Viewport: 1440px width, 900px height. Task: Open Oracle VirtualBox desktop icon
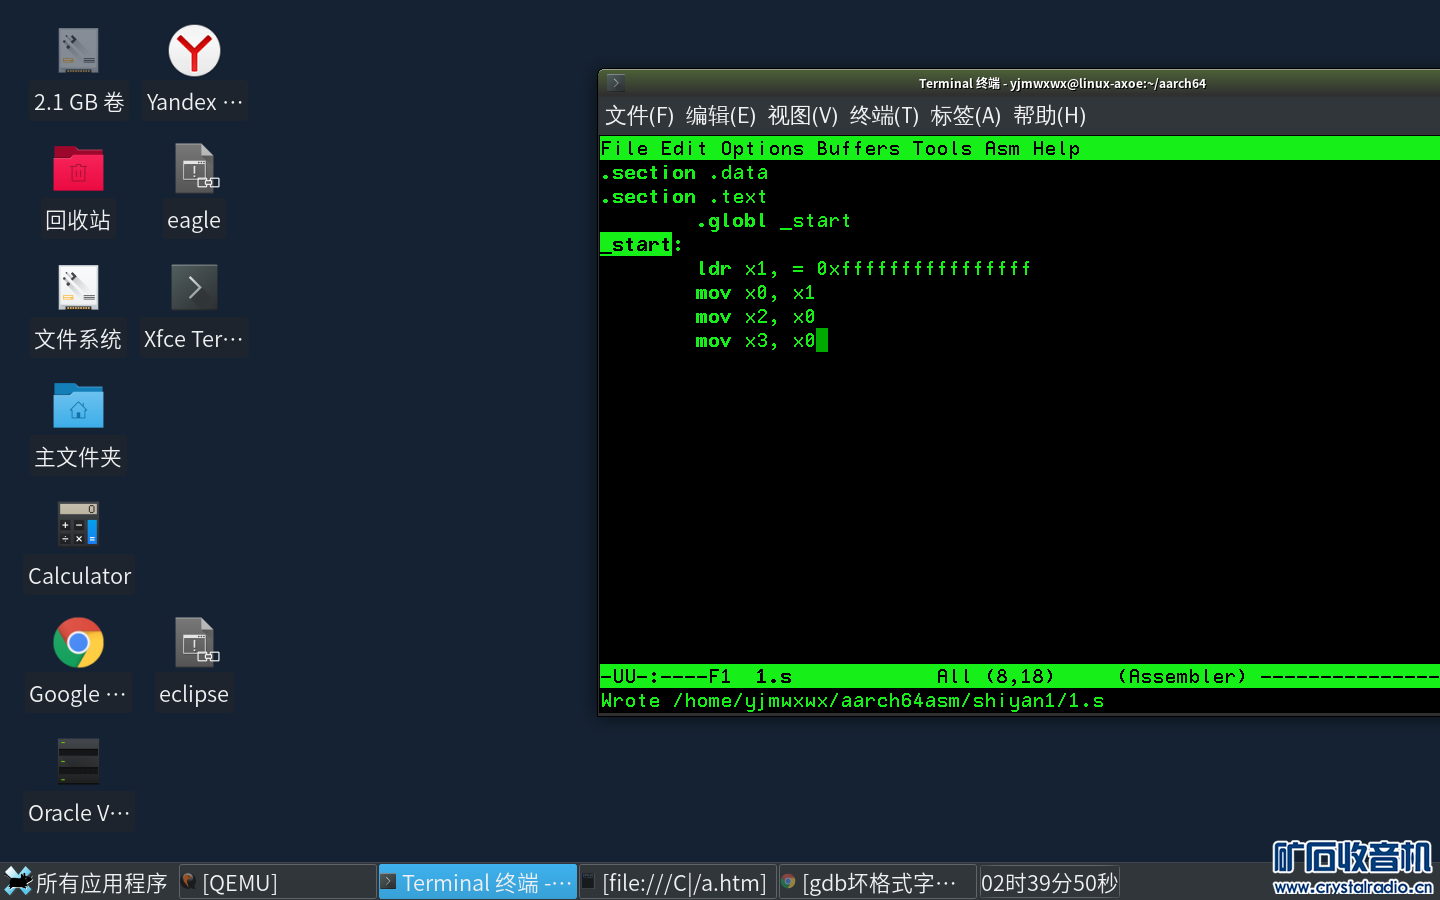(78, 762)
